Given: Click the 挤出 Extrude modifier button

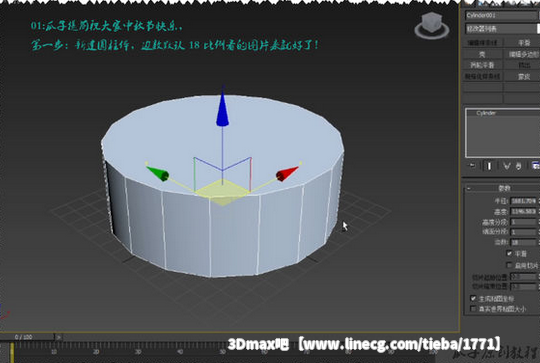Looking at the screenshot, I should coord(522,65).
